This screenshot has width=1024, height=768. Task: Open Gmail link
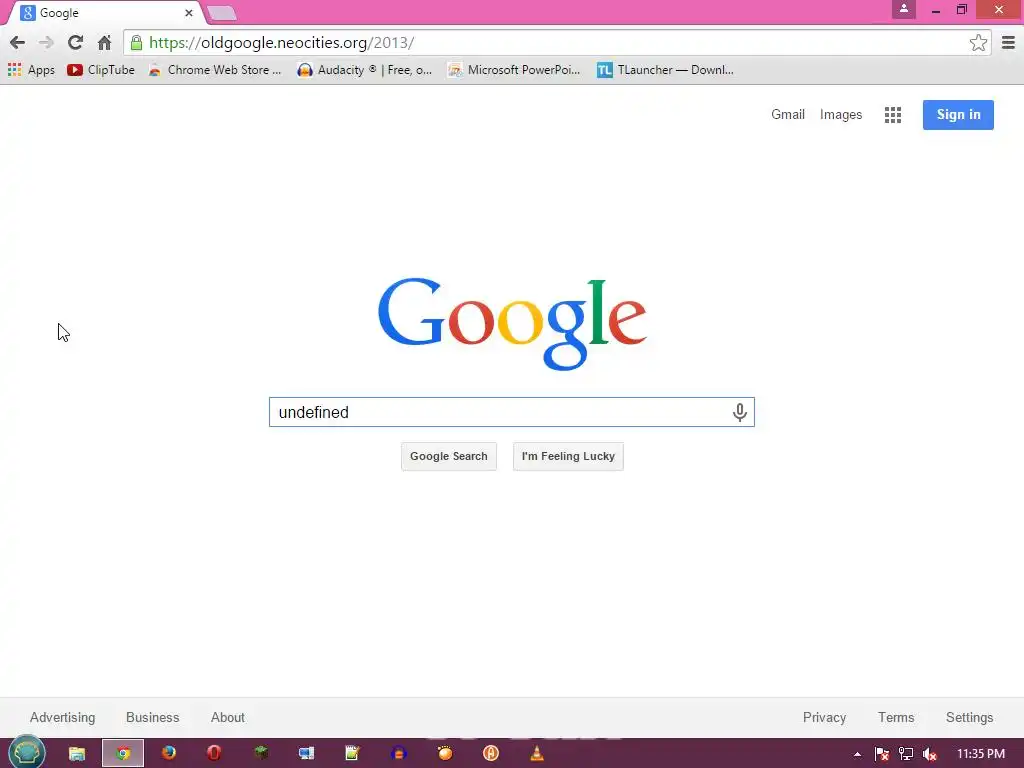(788, 115)
